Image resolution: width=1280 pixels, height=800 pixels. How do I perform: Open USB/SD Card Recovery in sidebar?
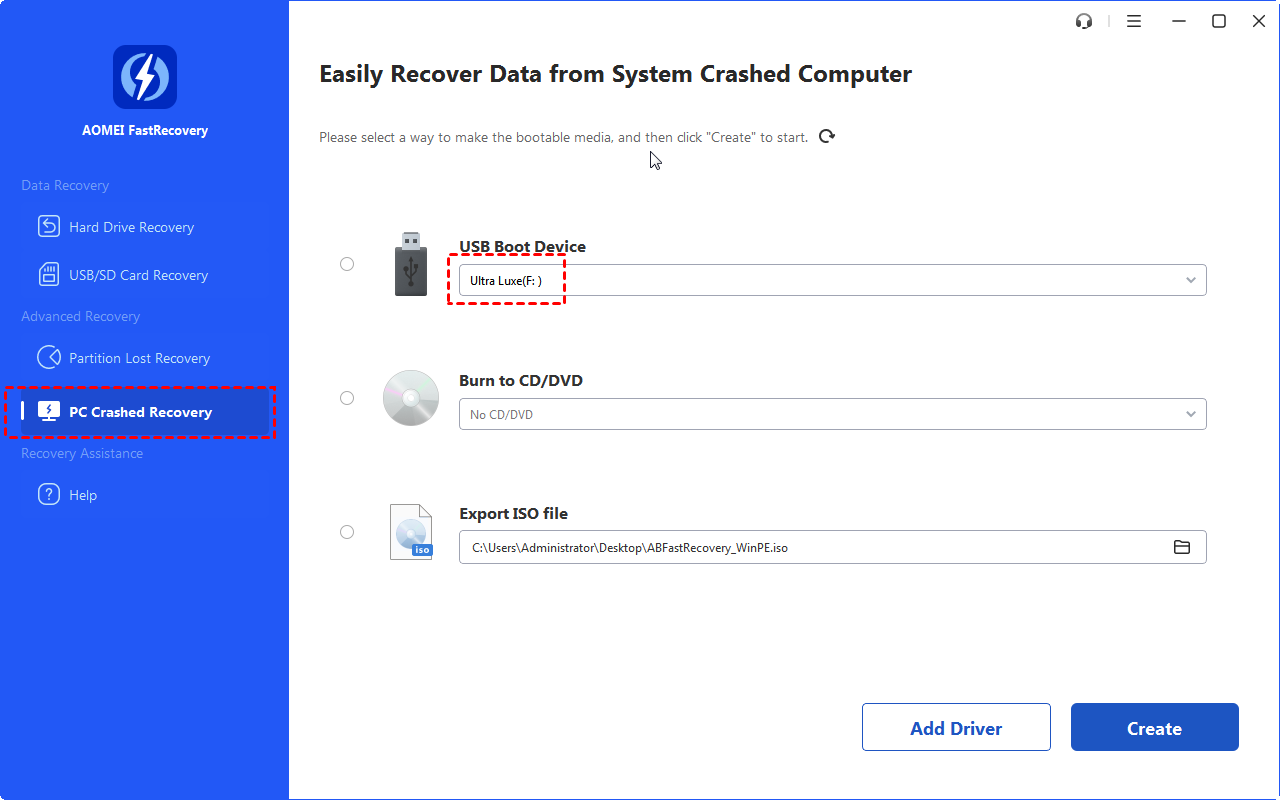point(138,275)
